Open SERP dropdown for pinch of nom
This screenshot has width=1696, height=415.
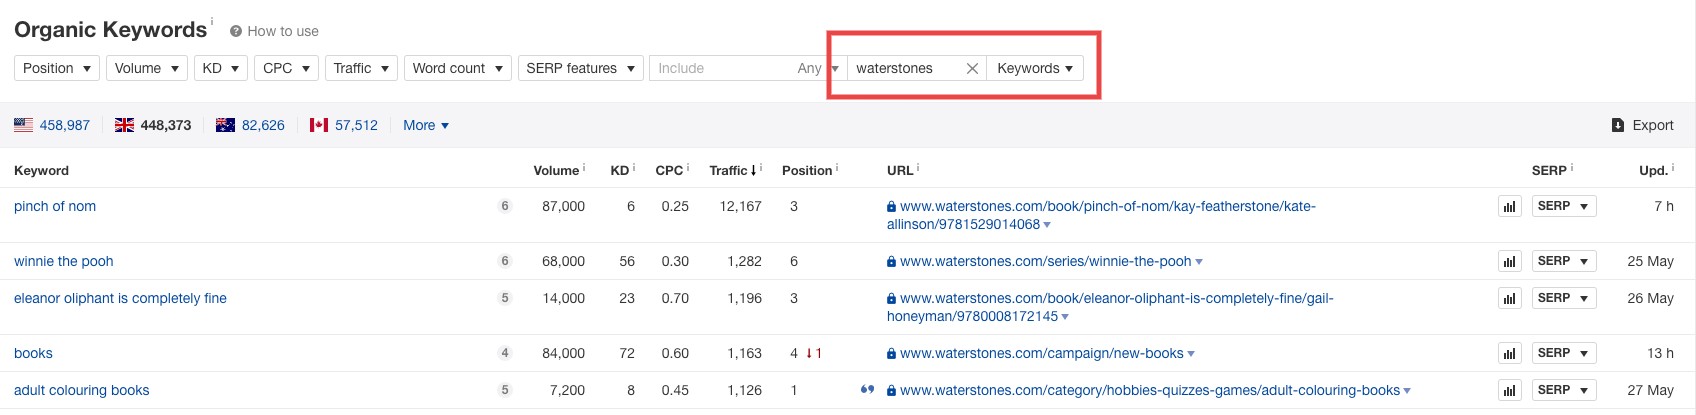tap(1563, 206)
